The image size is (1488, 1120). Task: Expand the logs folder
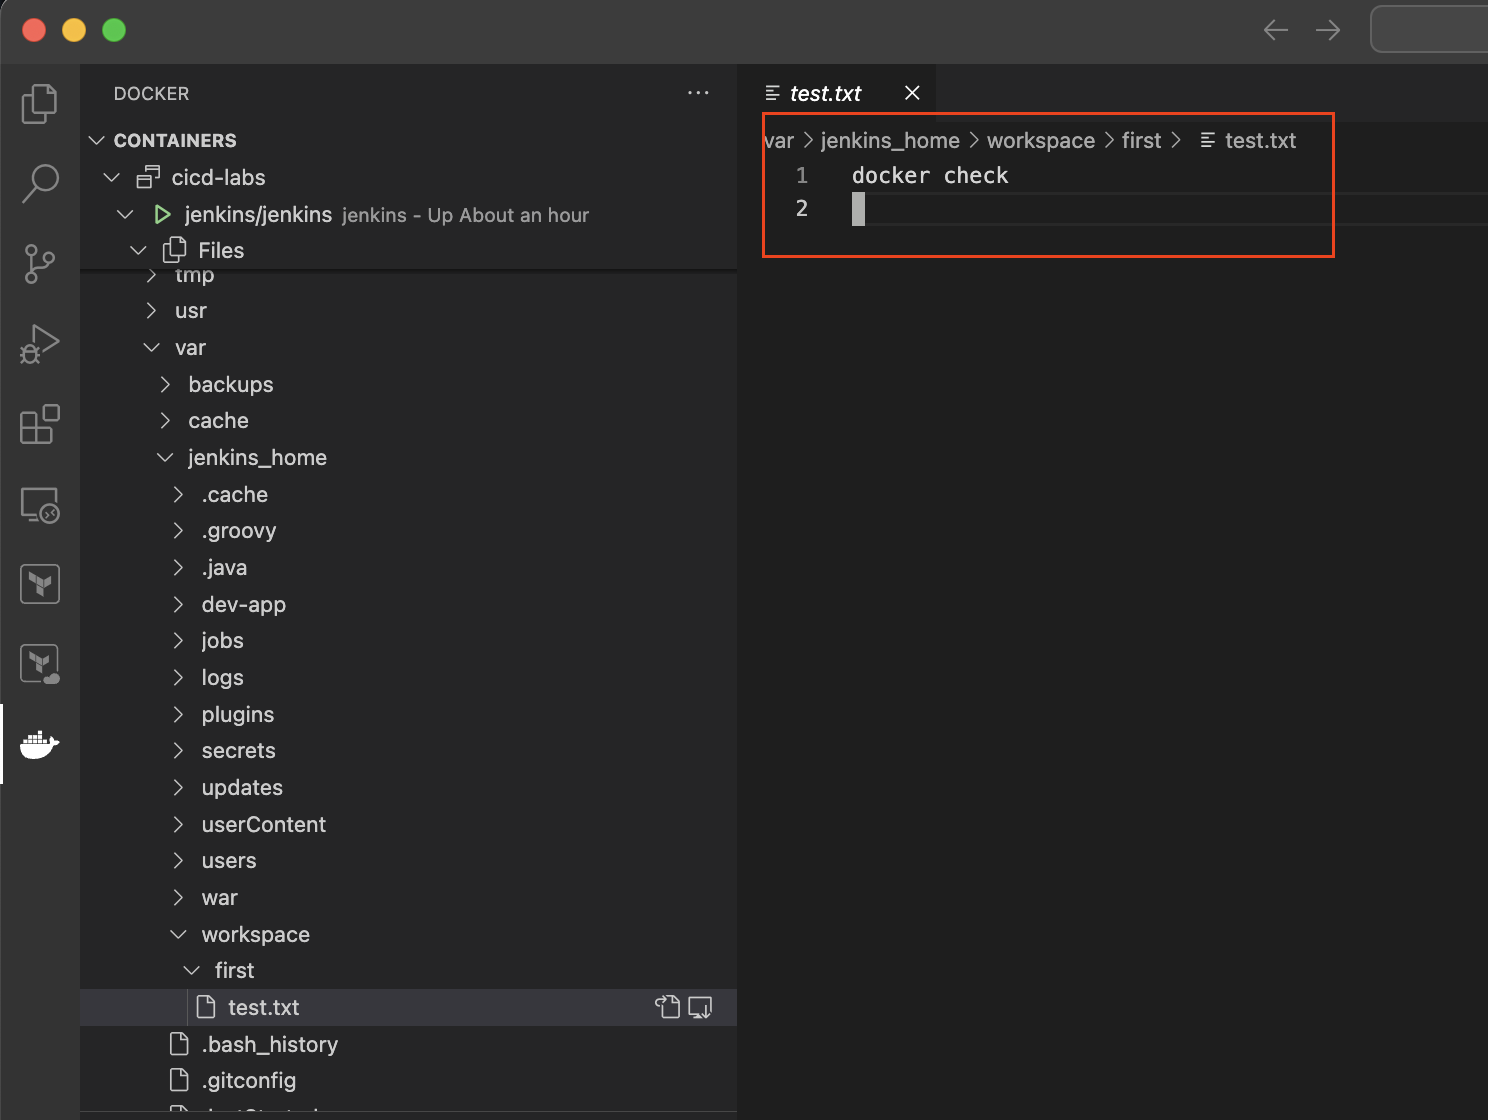click(178, 677)
